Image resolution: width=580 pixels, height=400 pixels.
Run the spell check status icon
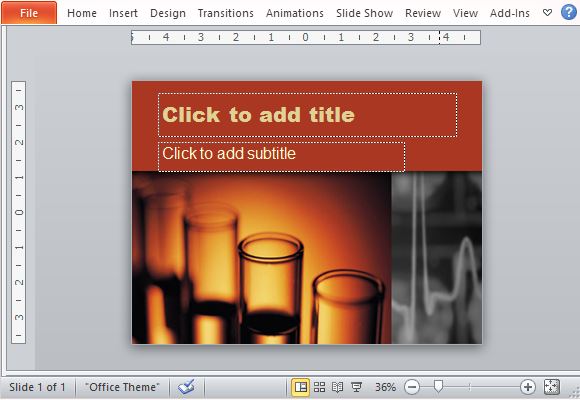pos(186,387)
